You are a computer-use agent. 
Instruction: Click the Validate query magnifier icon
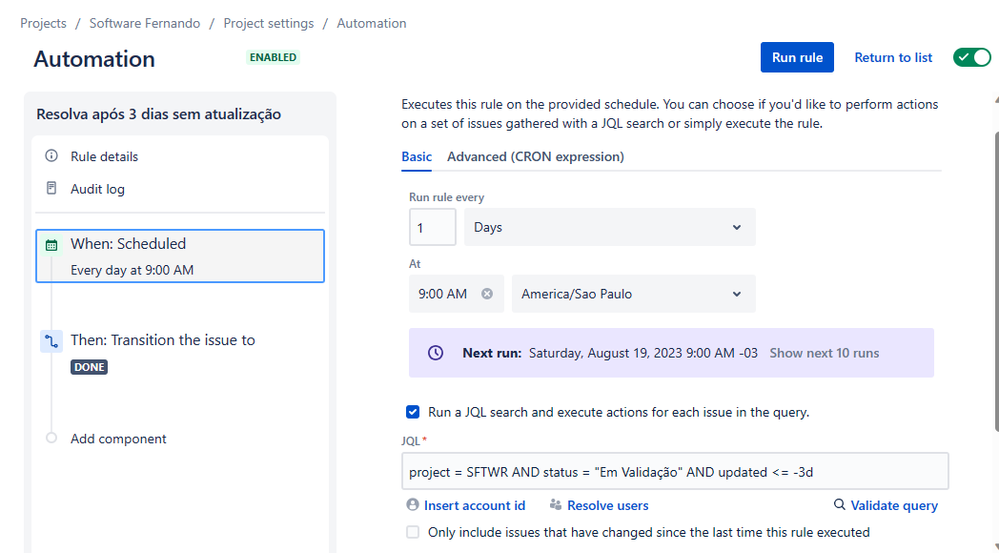tap(840, 505)
